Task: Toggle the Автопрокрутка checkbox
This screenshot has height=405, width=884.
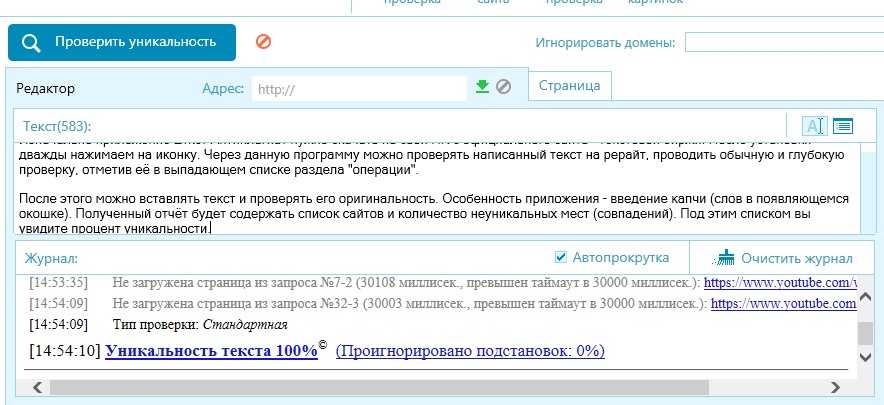Action: click(x=561, y=257)
